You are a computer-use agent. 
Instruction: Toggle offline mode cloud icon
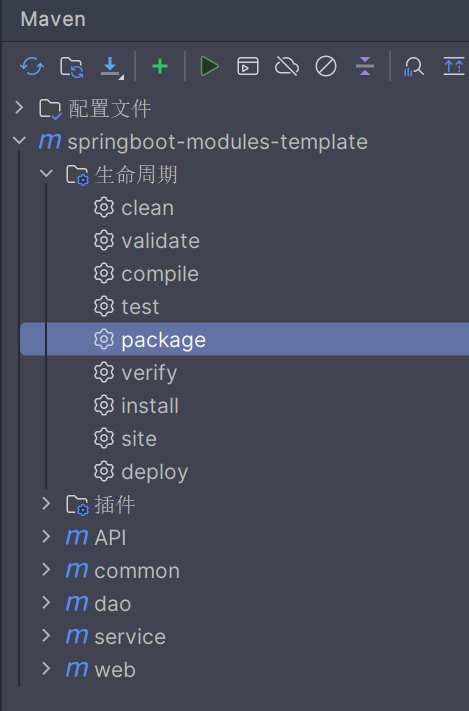287,67
